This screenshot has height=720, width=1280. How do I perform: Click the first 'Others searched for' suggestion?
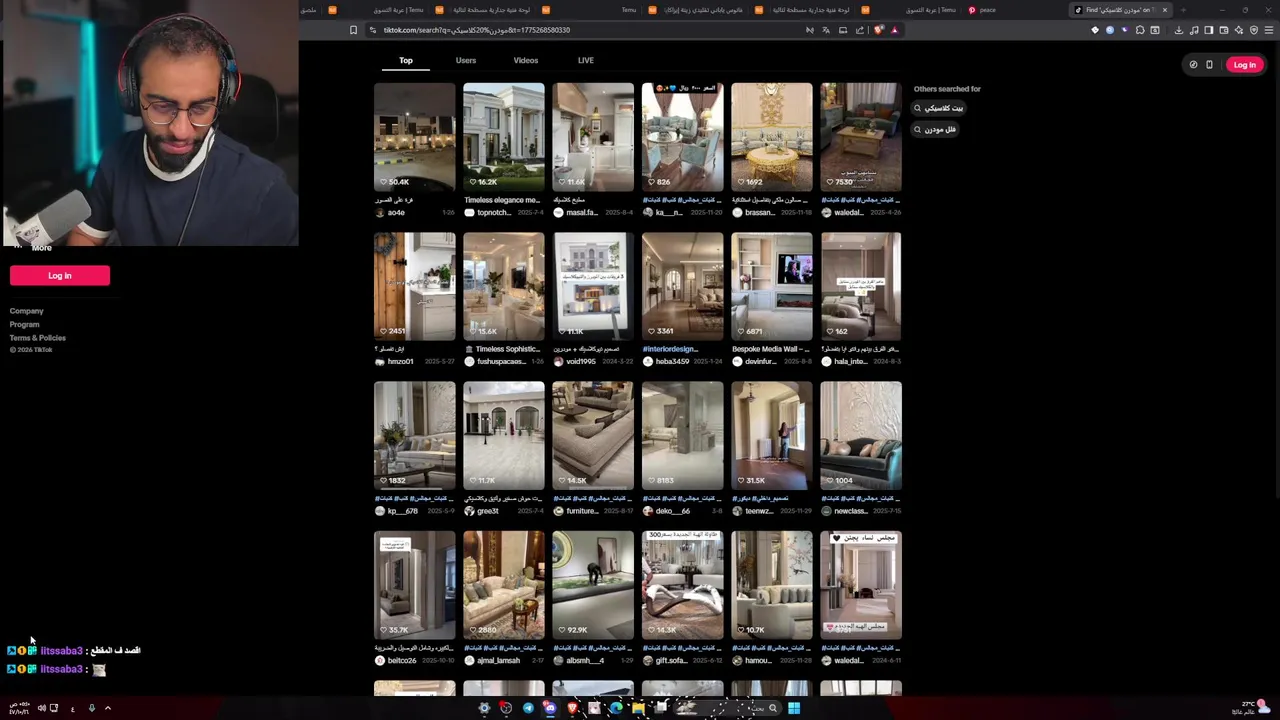938,108
